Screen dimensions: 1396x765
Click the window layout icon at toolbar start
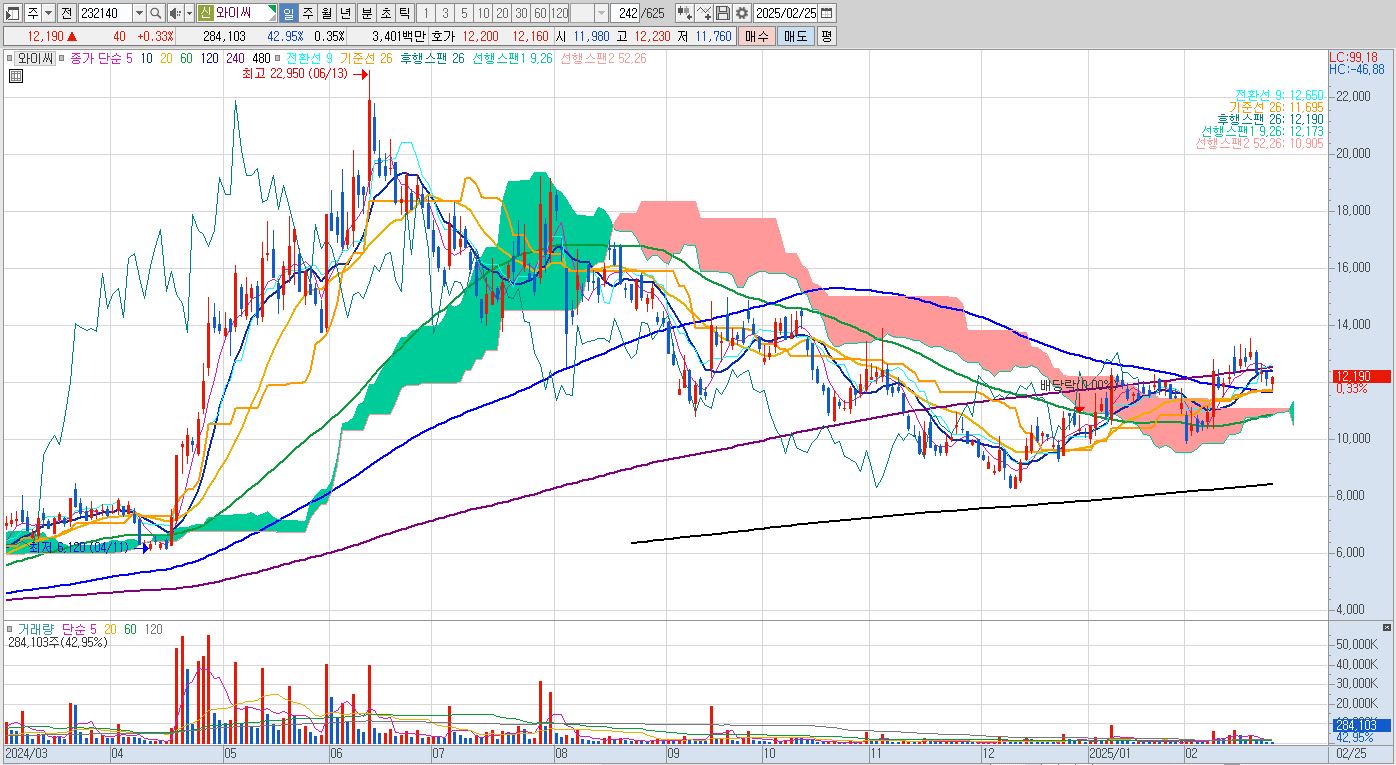13,13
